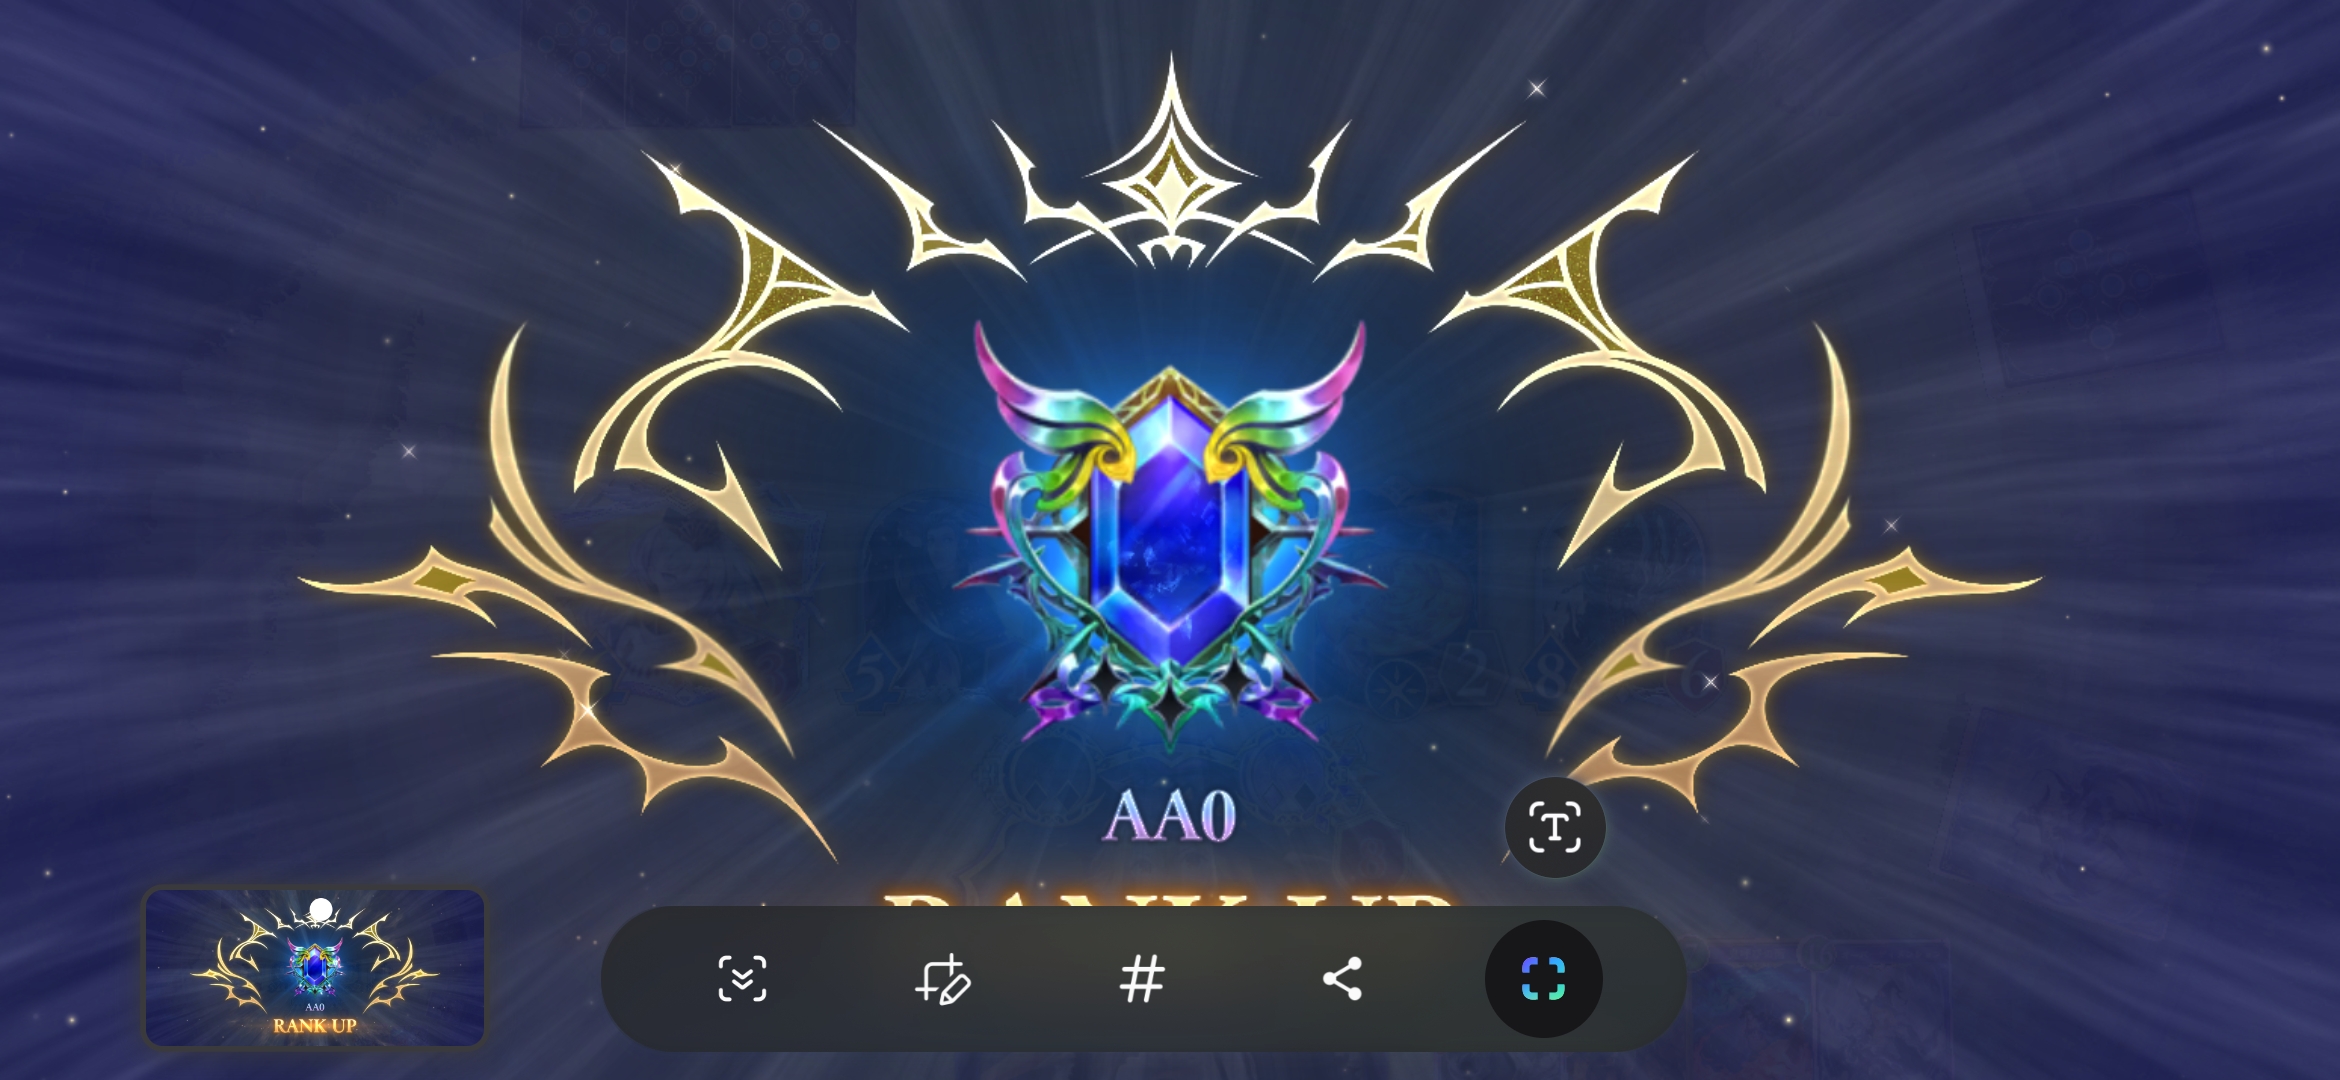Screen dimensions: 2340x1080
Task: Activate the highlighted smart select icon
Action: point(1543,978)
